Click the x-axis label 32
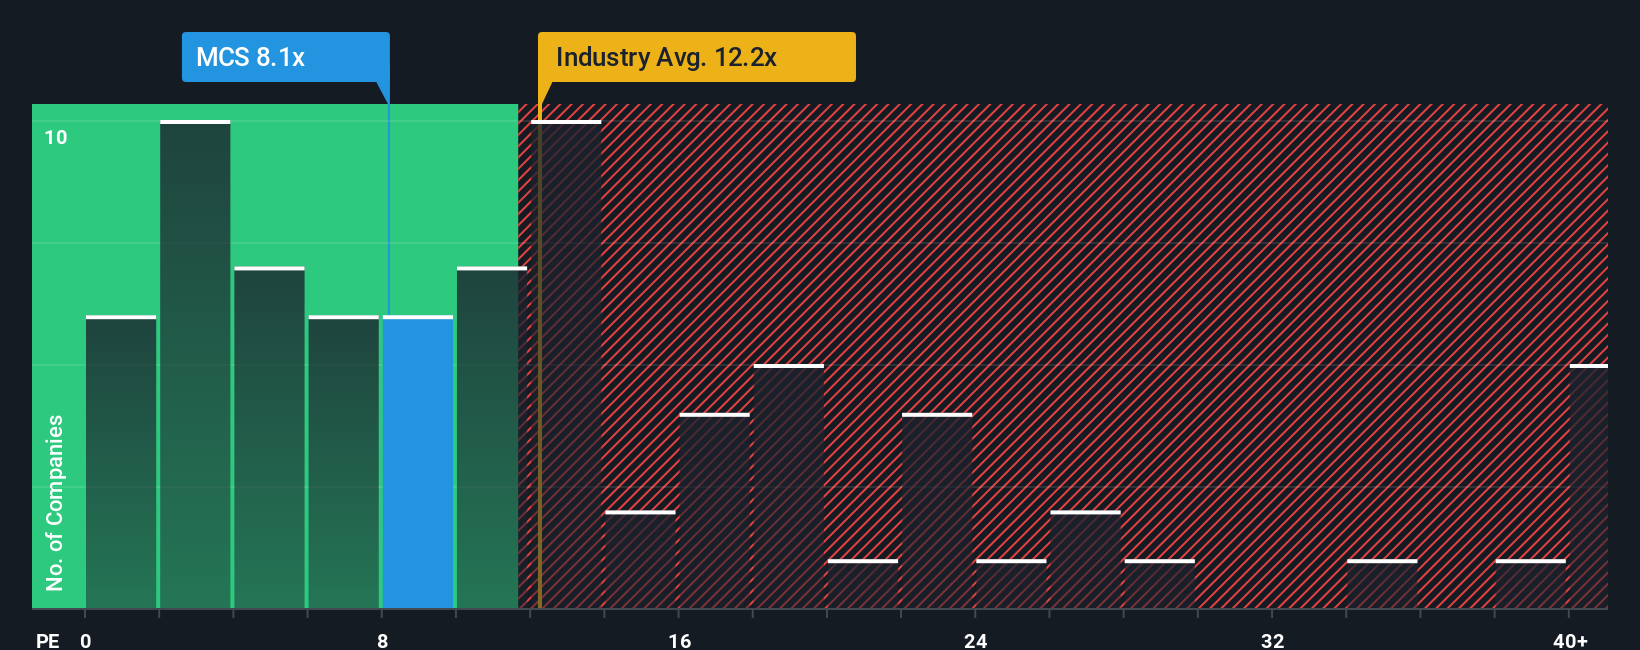The height and width of the screenshot is (650, 1640). click(1272, 640)
